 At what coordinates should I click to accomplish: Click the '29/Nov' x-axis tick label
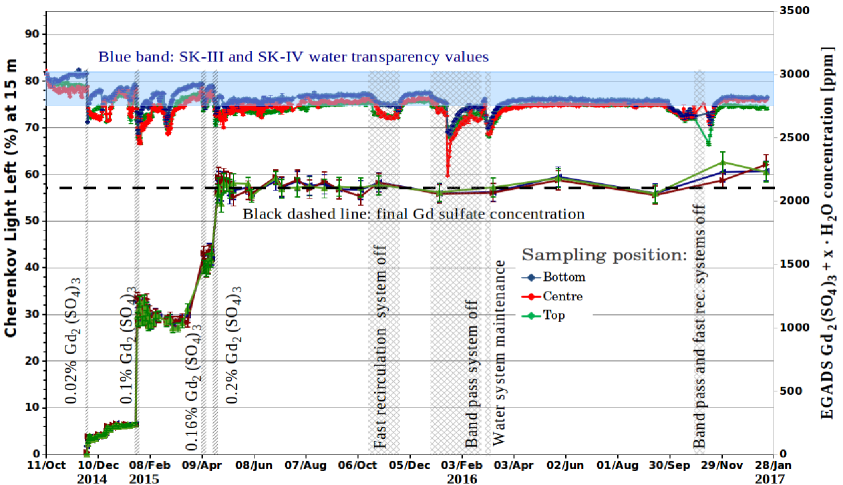click(722, 466)
